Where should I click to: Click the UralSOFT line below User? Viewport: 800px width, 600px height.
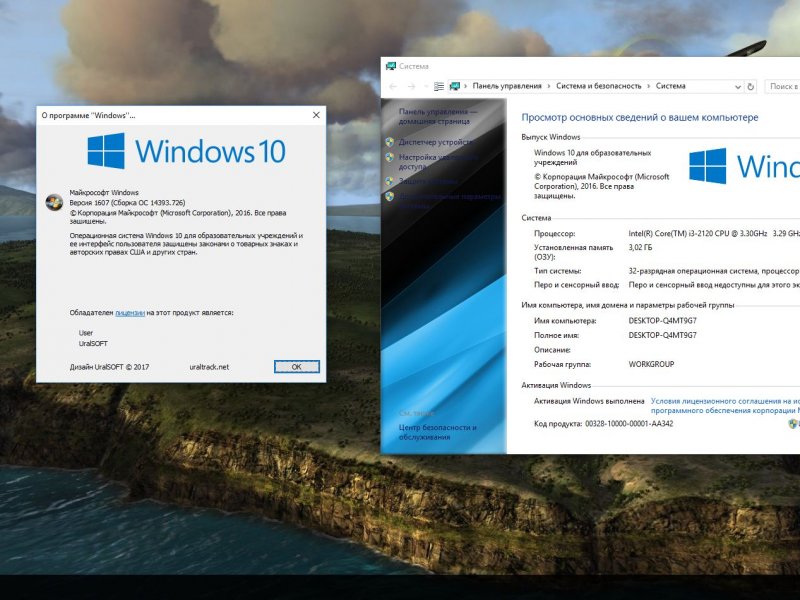(93, 343)
